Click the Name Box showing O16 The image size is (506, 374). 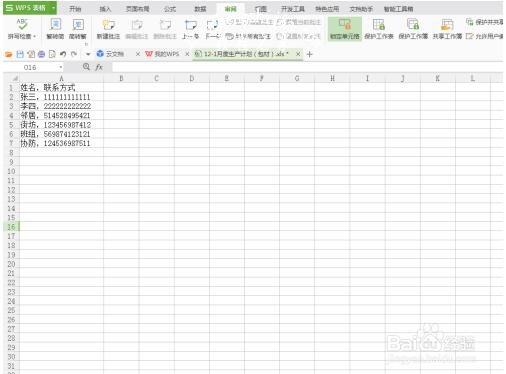click(x=30, y=67)
